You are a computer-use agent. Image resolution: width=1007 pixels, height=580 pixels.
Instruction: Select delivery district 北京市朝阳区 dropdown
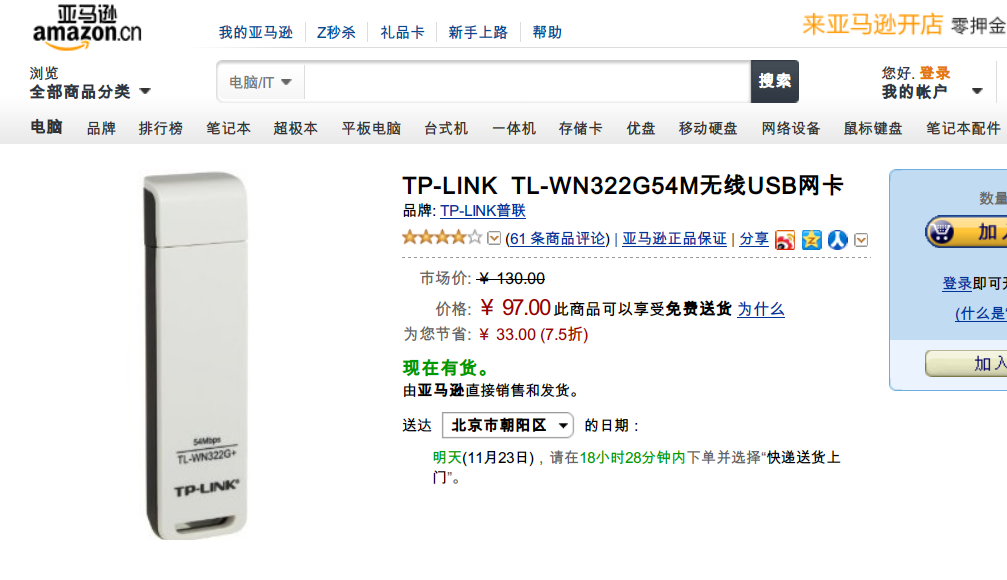coord(508,425)
